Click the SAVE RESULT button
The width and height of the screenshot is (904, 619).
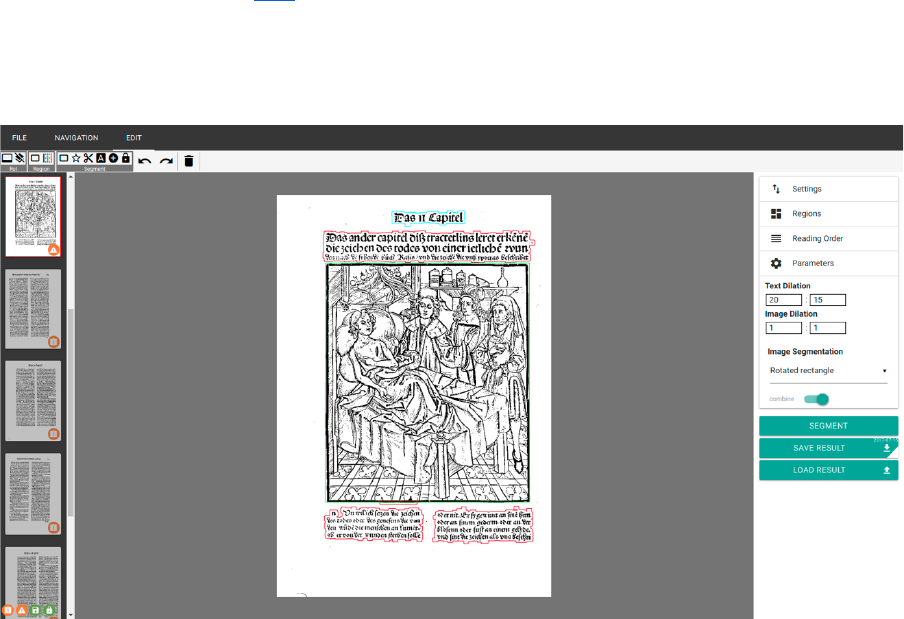[819, 448]
